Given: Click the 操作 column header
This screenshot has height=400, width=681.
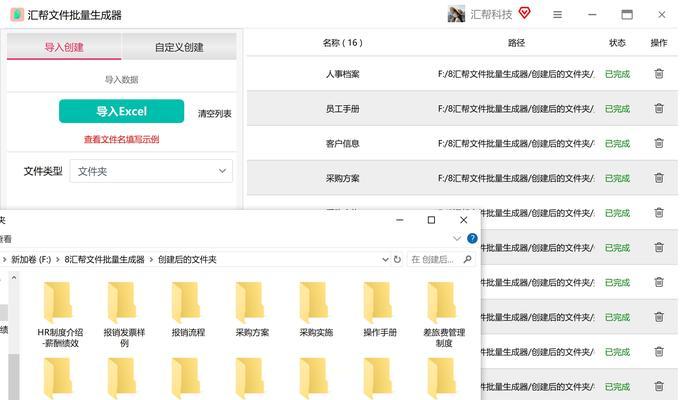Looking at the screenshot, I should click(x=659, y=43).
